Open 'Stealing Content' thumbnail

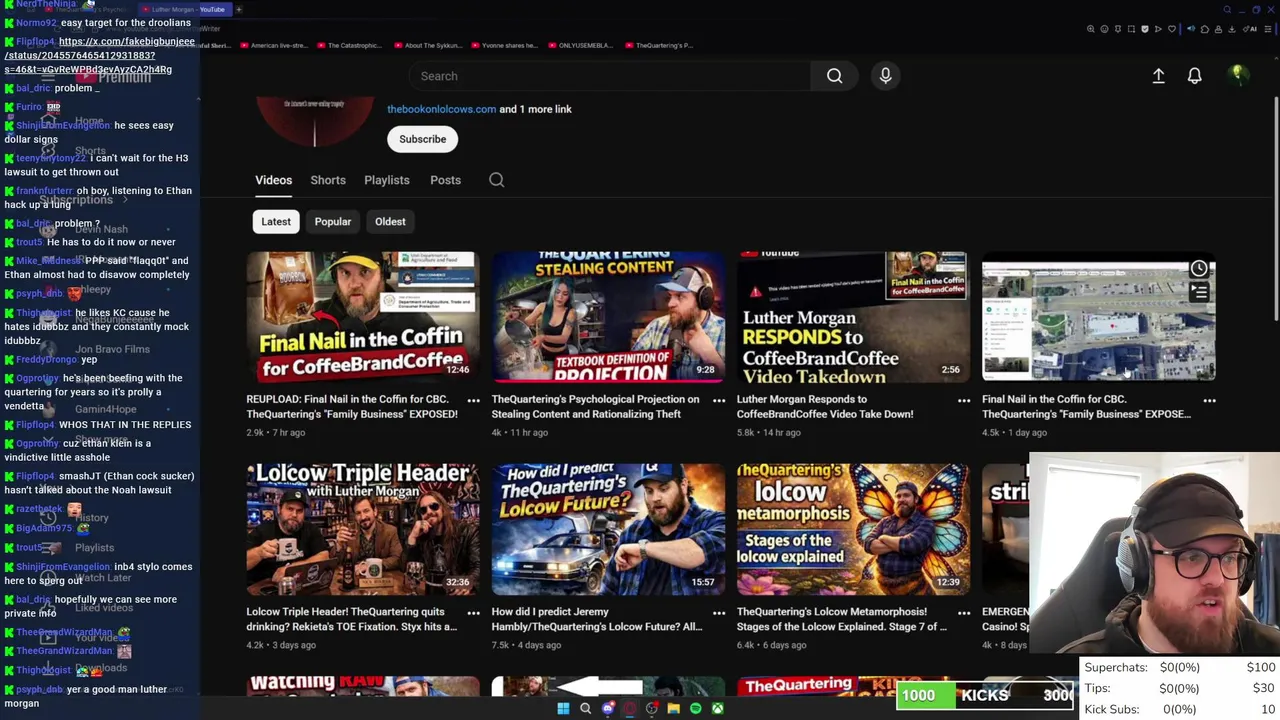click(x=608, y=317)
